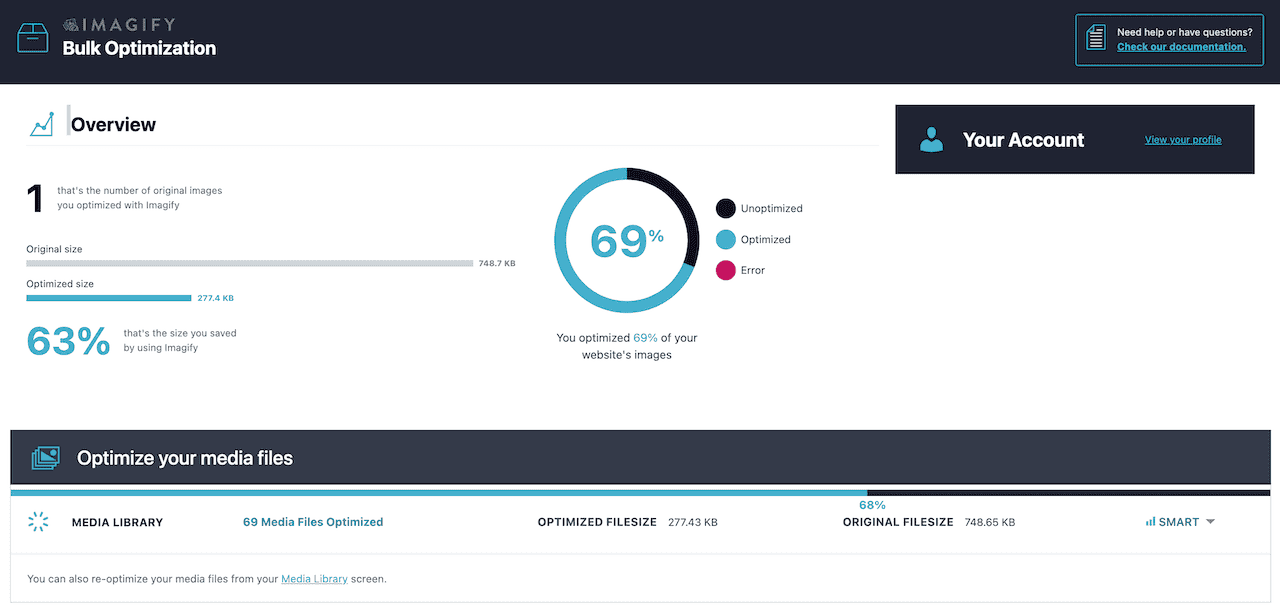This screenshot has width=1280, height=610.
Task: Open the View your profile link
Action: [1183, 139]
